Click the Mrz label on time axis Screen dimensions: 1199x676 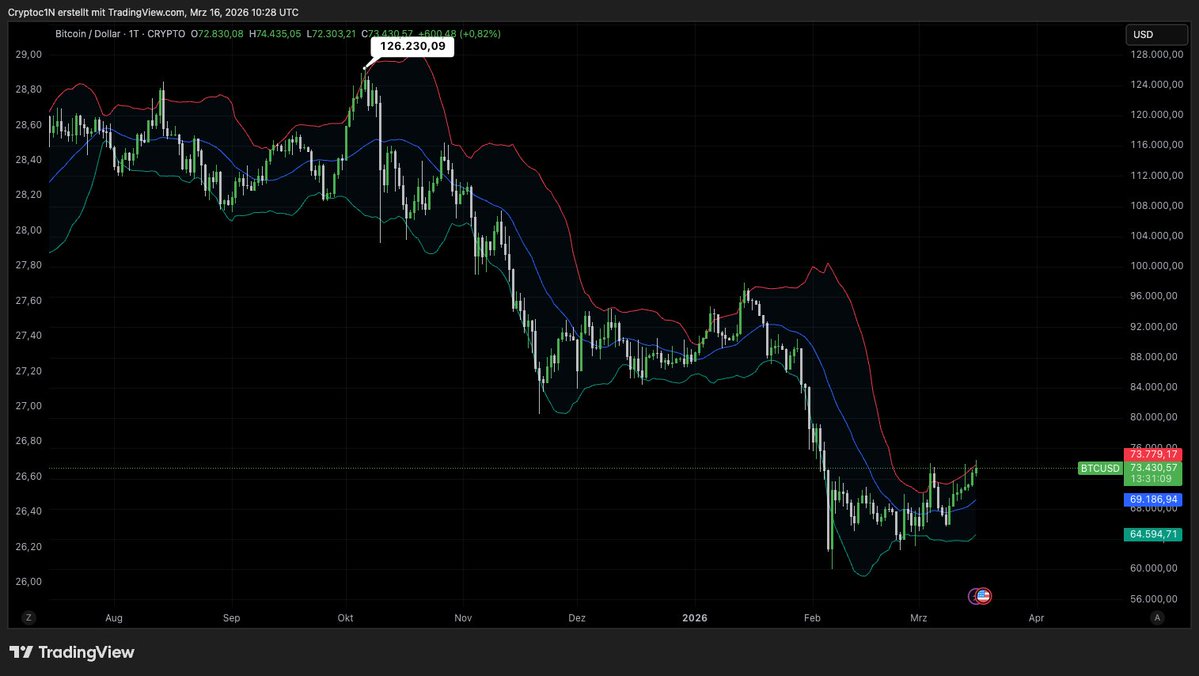point(918,618)
